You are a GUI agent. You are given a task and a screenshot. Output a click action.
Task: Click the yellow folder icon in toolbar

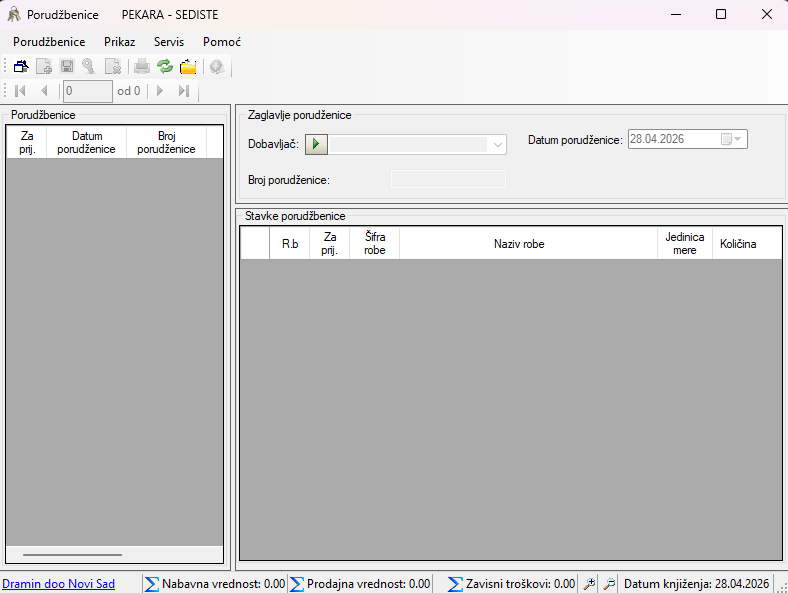(x=188, y=66)
